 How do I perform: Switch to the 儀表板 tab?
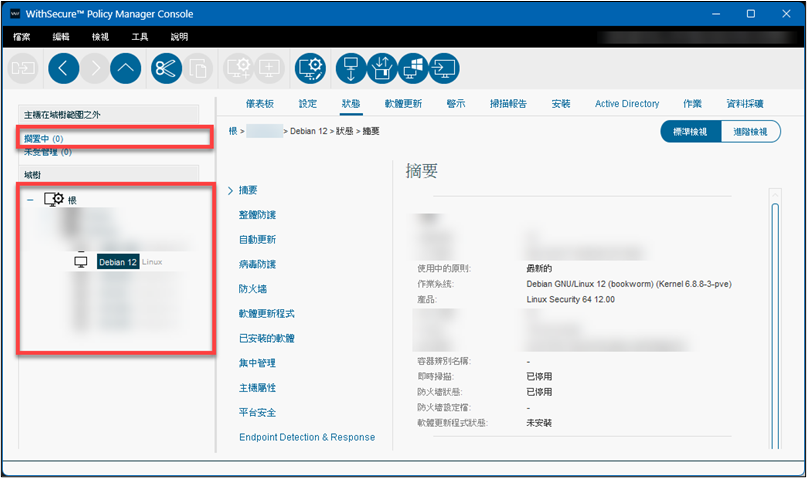tap(260, 103)
